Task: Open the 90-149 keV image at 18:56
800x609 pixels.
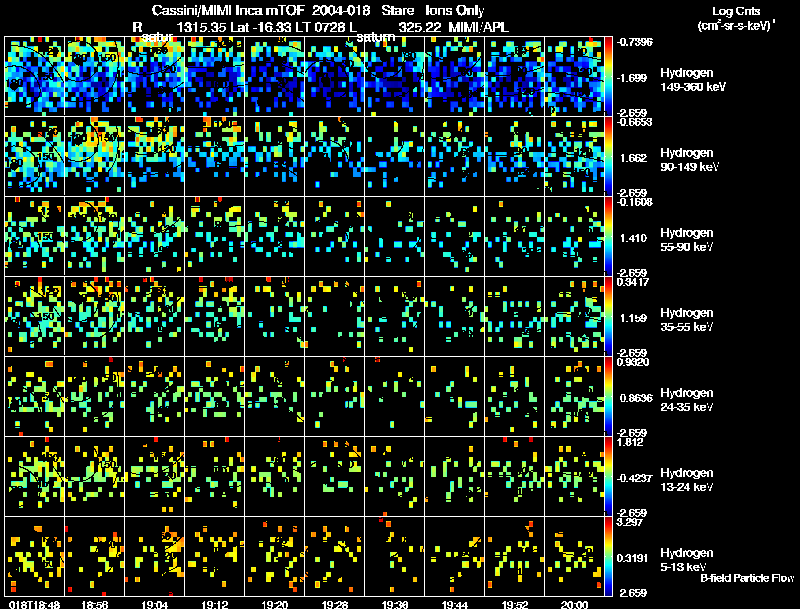Action: tap(94, 156)
